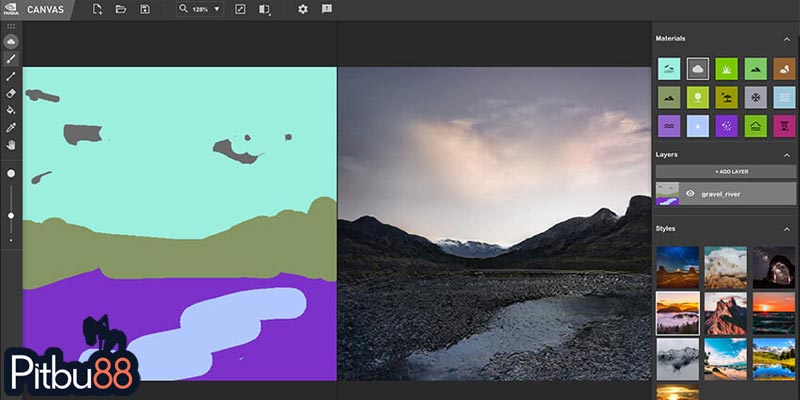Collapse the Materials panel
The height and width of the screenshot is (400, 800).
click(x=787, y=39)
